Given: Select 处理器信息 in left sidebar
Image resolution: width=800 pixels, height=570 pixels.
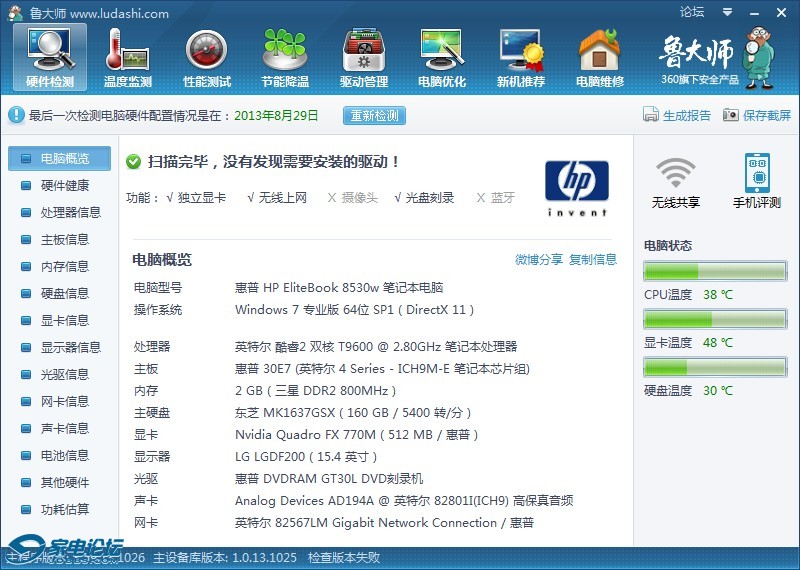Looking at the screenshot, I should (x=70, y=212).
